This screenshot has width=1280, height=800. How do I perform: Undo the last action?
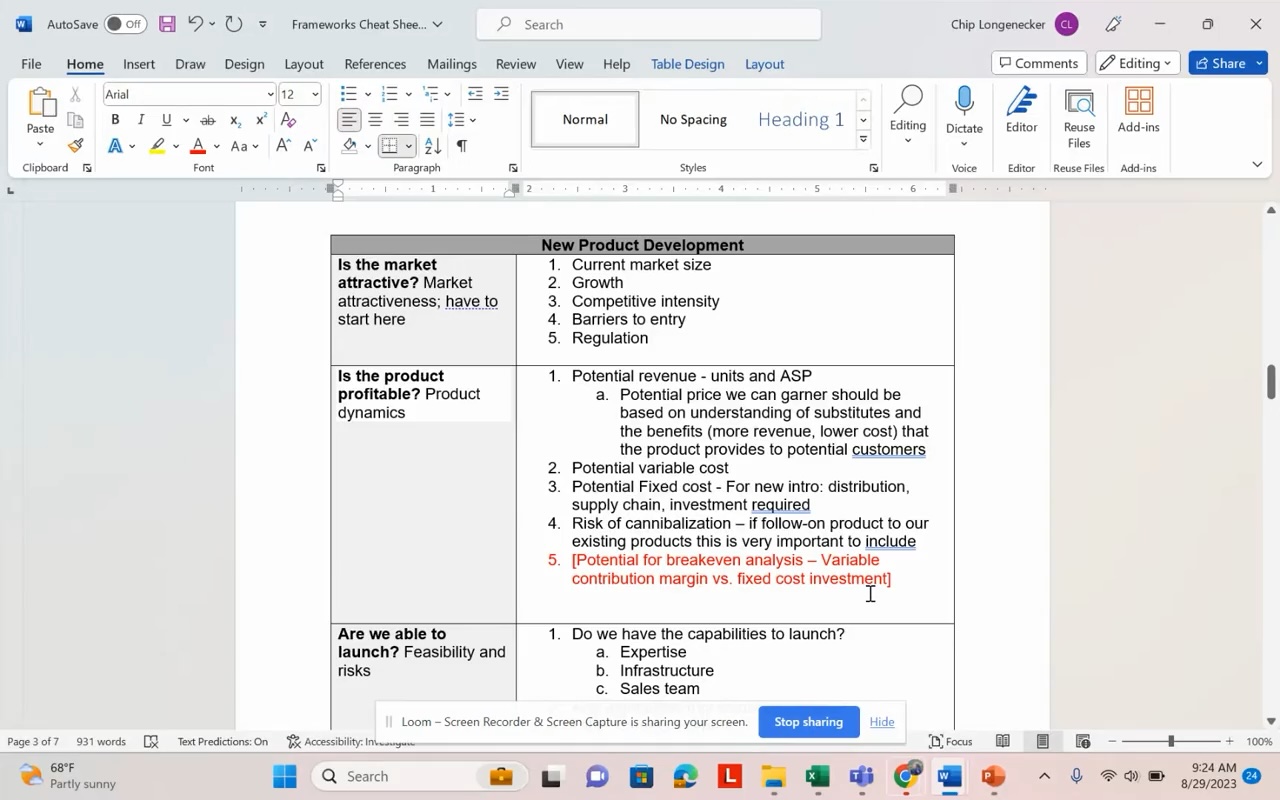click(196, 24)
